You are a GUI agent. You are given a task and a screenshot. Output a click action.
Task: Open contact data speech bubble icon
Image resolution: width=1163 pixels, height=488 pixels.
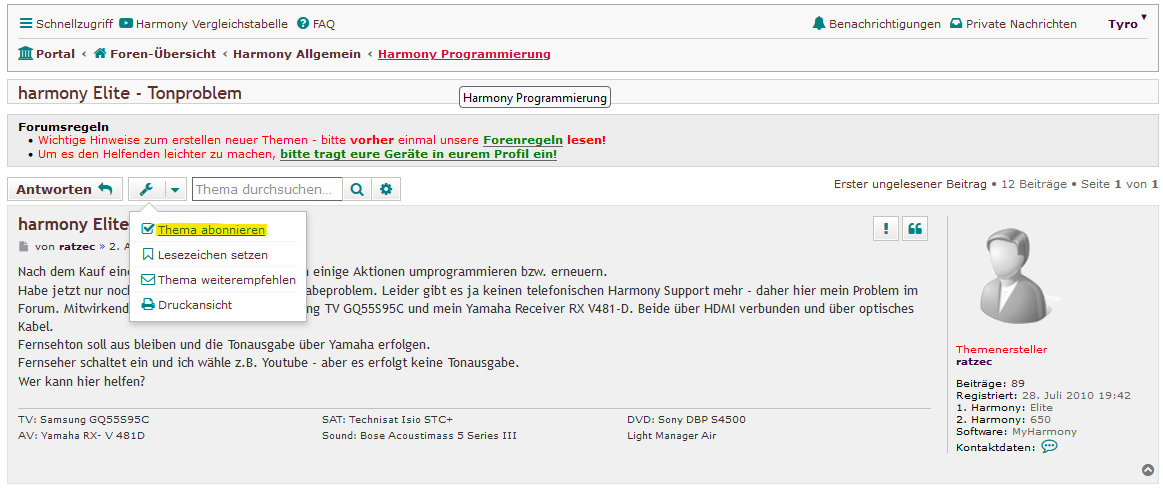1049,446
